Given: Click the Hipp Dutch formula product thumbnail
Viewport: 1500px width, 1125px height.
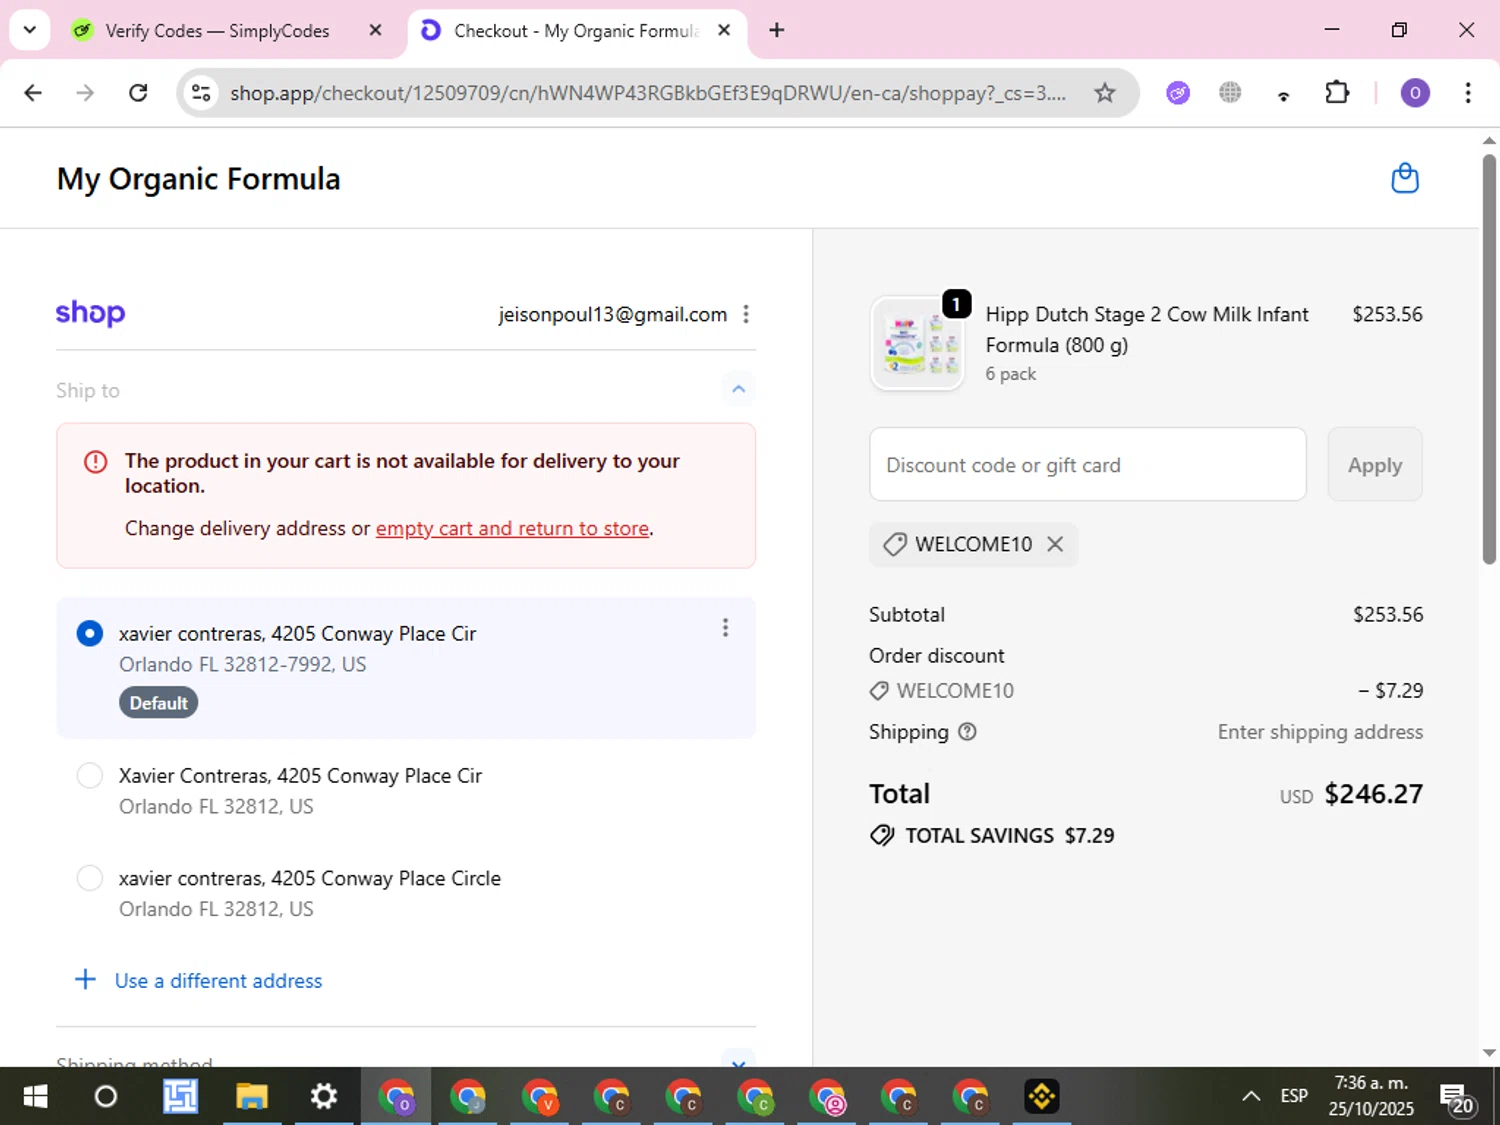Looking at the screenshot, I should [918, 343].
